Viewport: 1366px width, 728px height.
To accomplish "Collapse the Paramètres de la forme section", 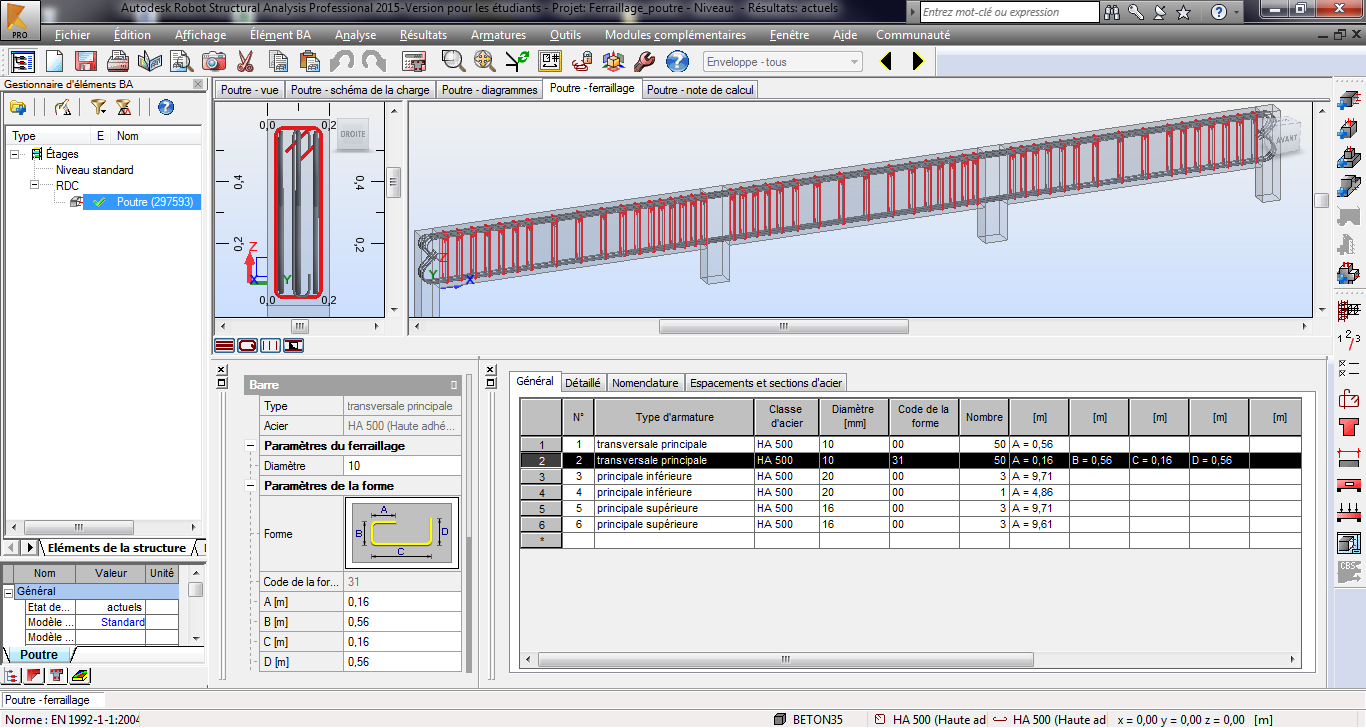I will click(250, 486).
